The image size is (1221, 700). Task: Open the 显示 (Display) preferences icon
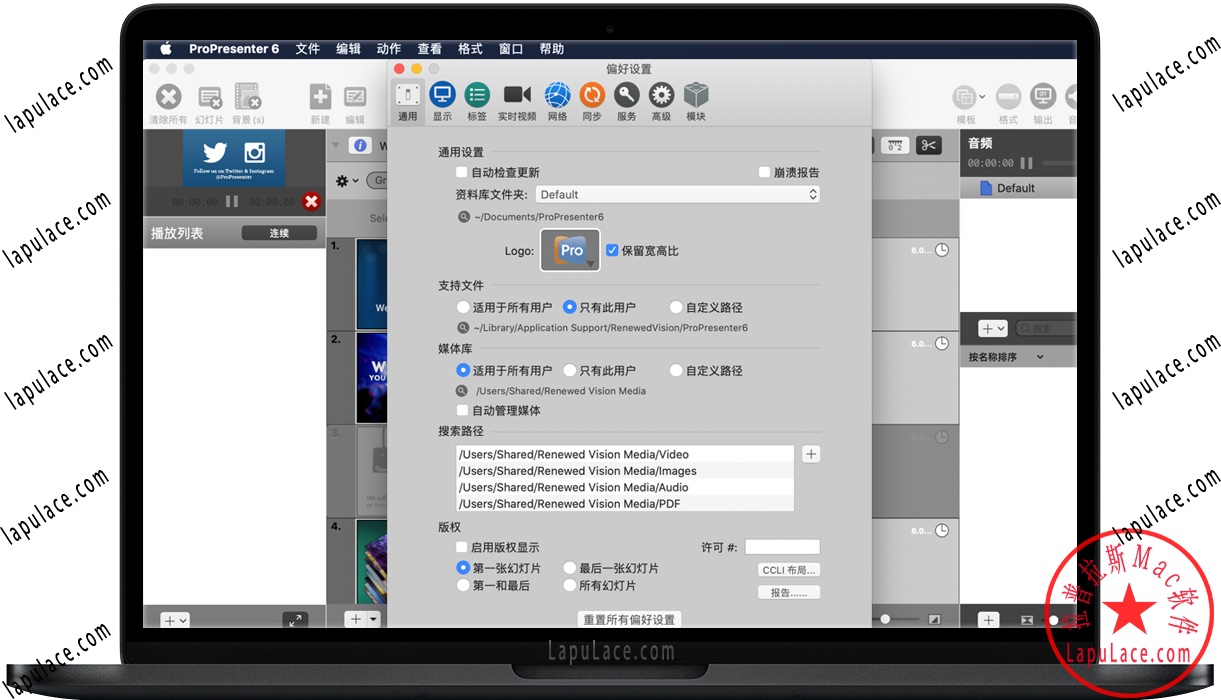pos(442,96)
